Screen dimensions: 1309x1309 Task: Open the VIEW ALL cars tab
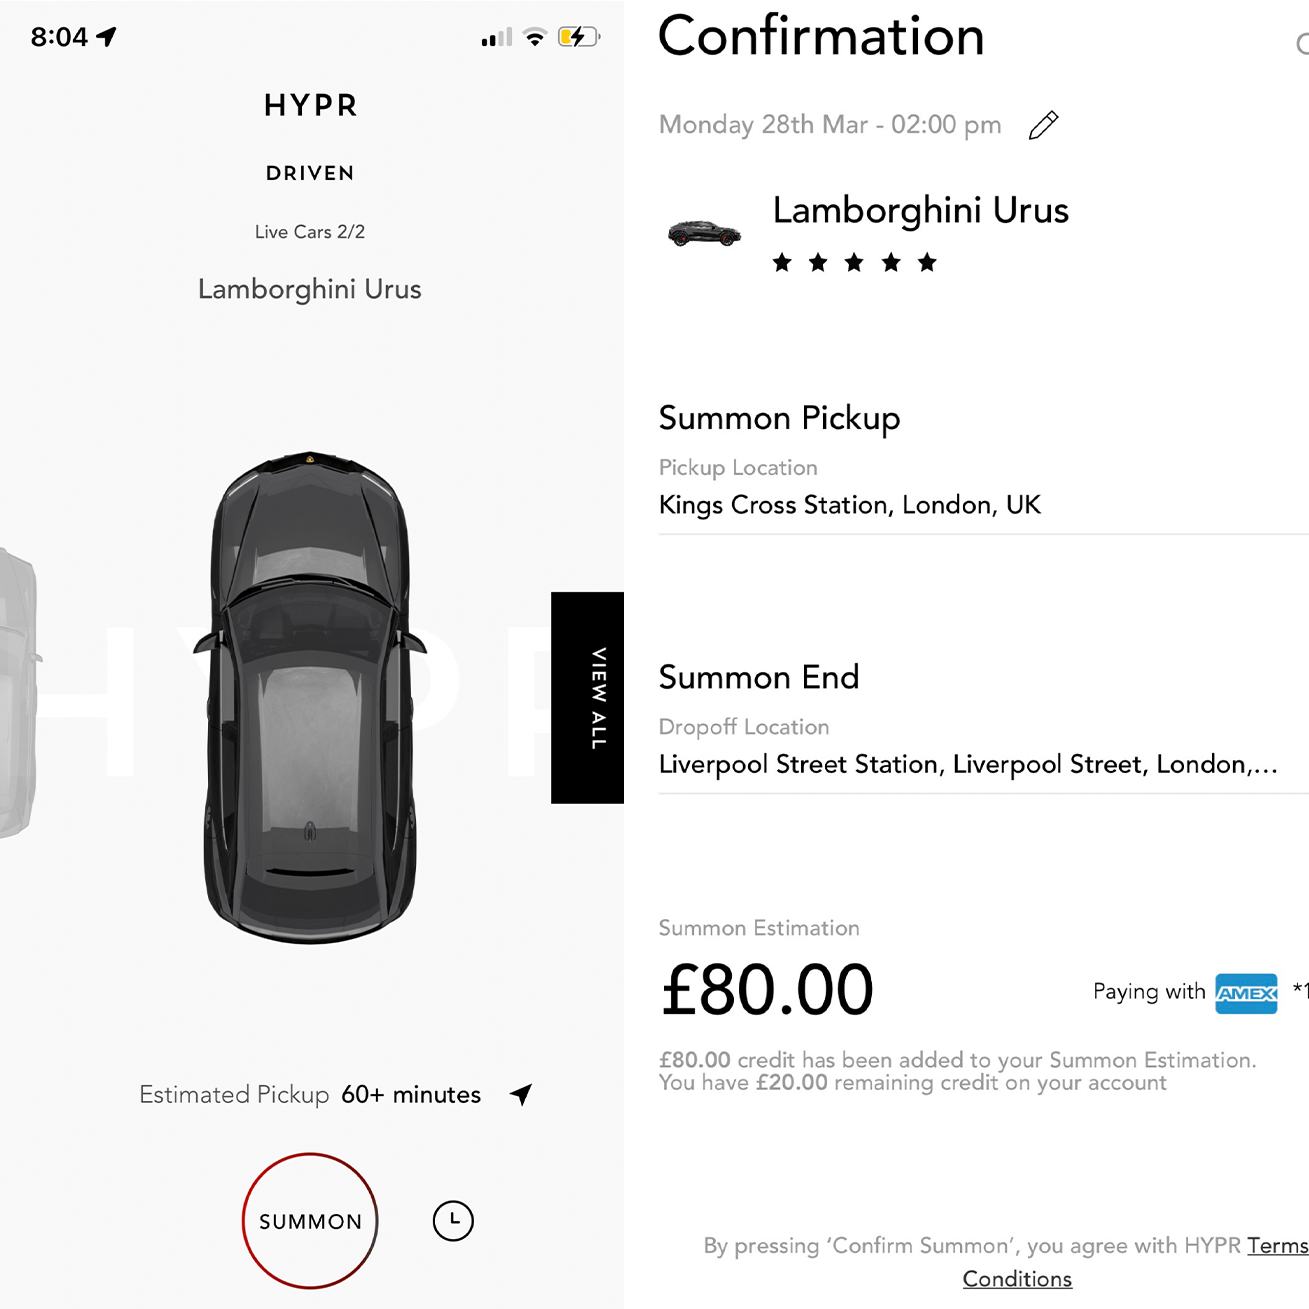pyautogui.click(x=587, y=698)
